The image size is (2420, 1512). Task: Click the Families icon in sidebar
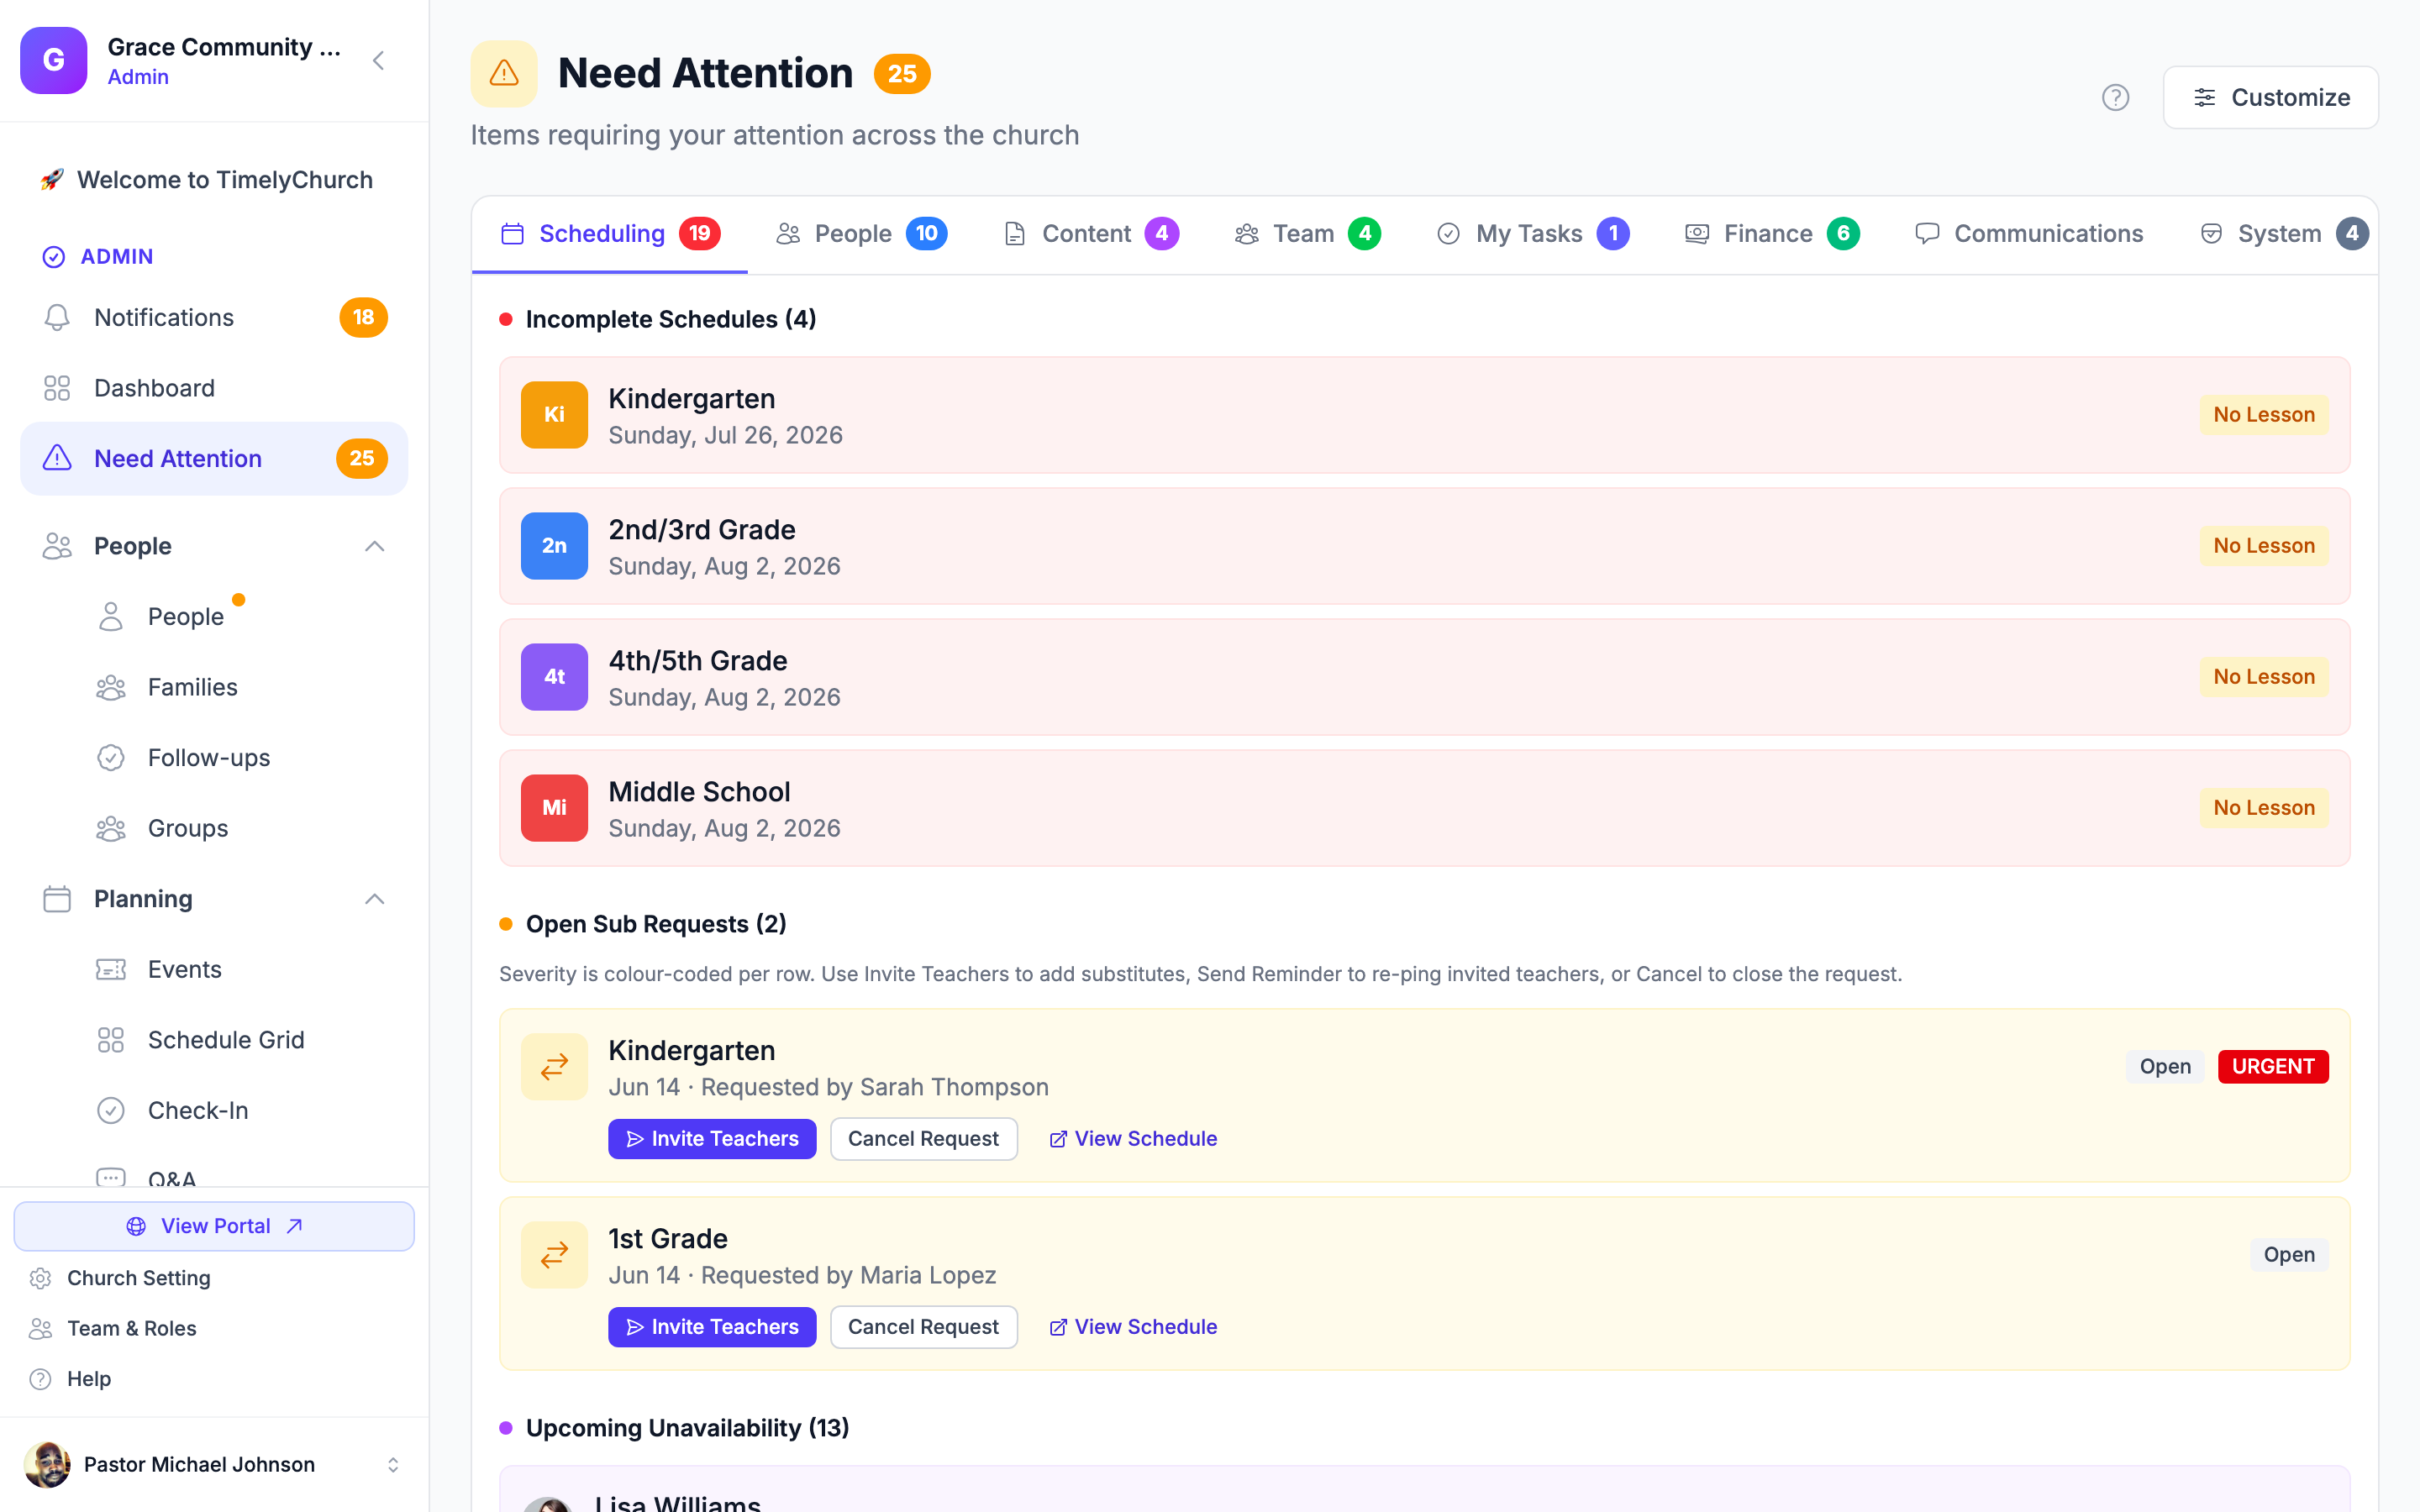(x=111, y=687)
